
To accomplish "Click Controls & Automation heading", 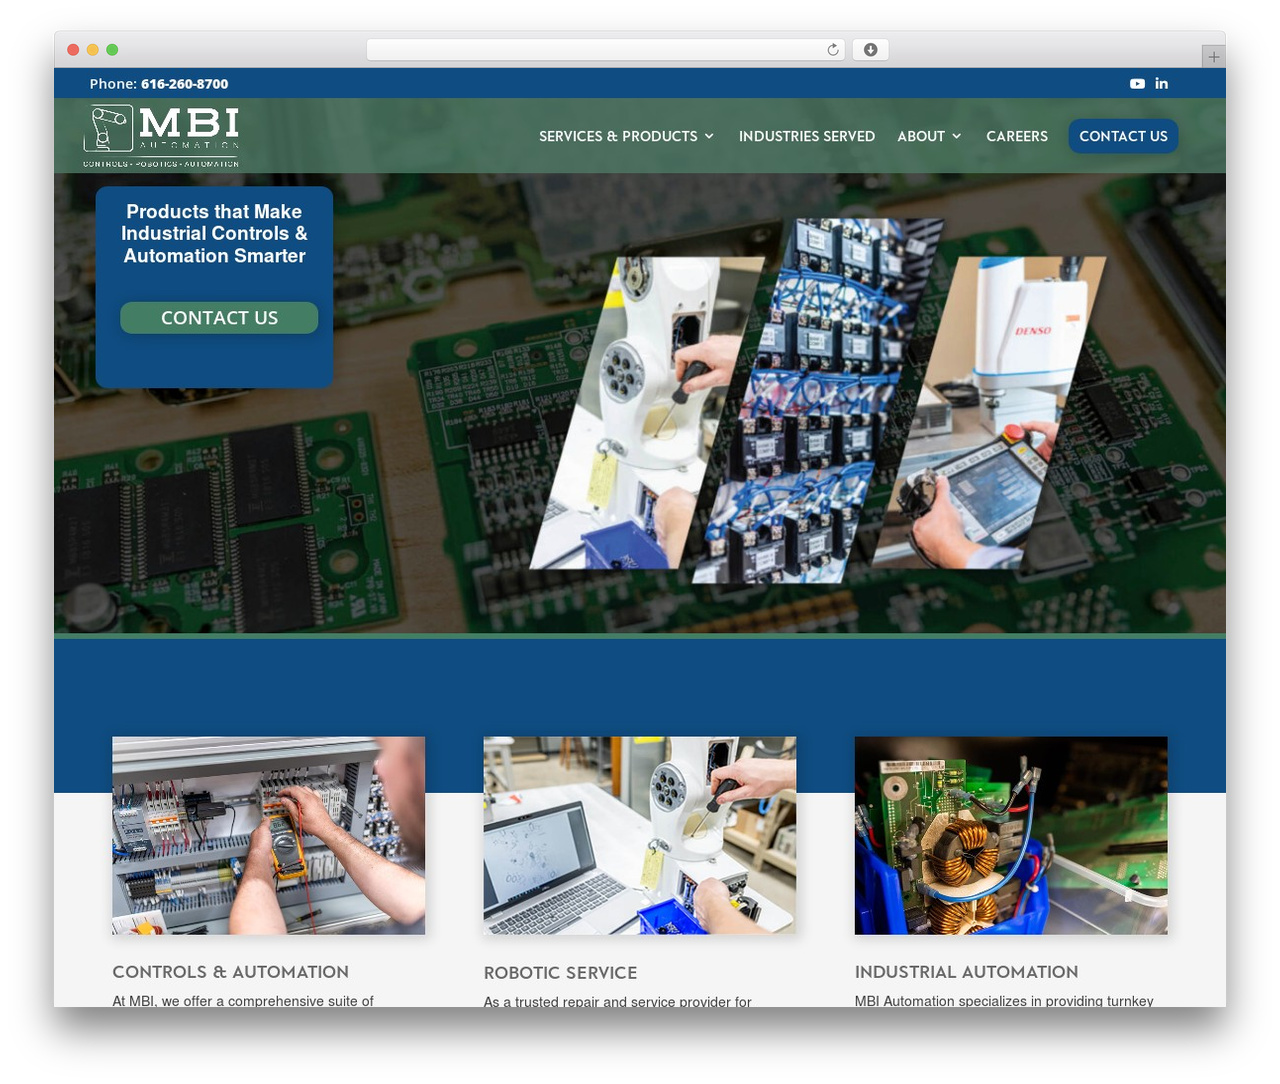I will [x=231, y=972].
